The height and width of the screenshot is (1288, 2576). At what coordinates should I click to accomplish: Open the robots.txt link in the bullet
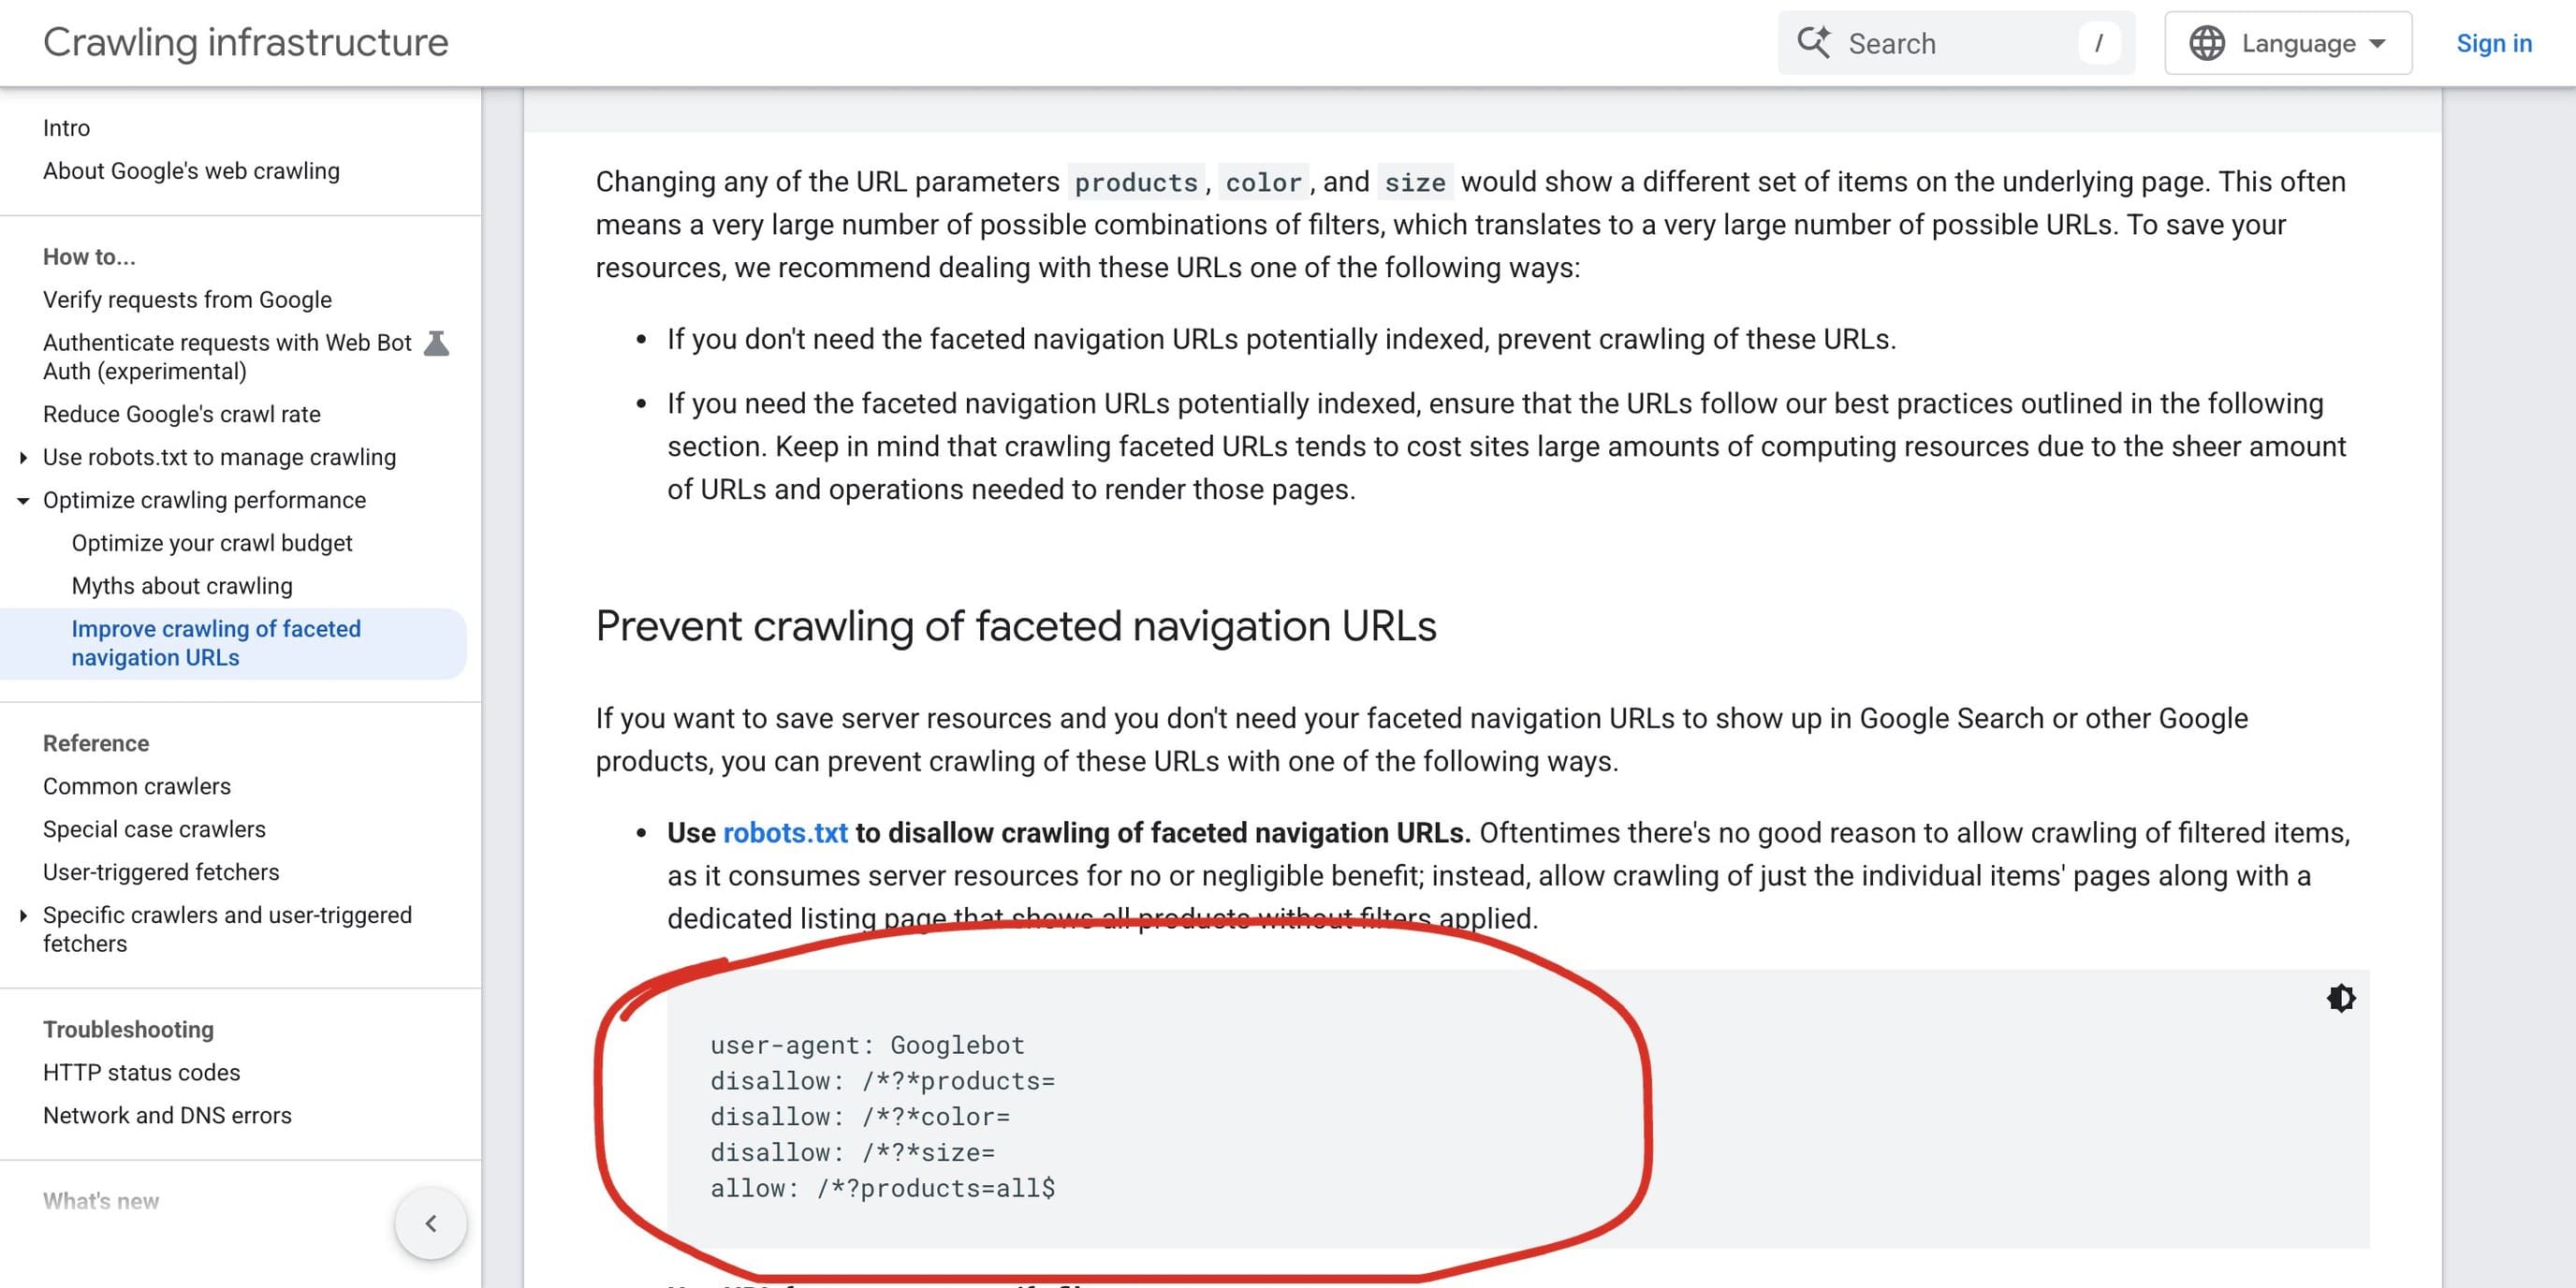(785, 832)
